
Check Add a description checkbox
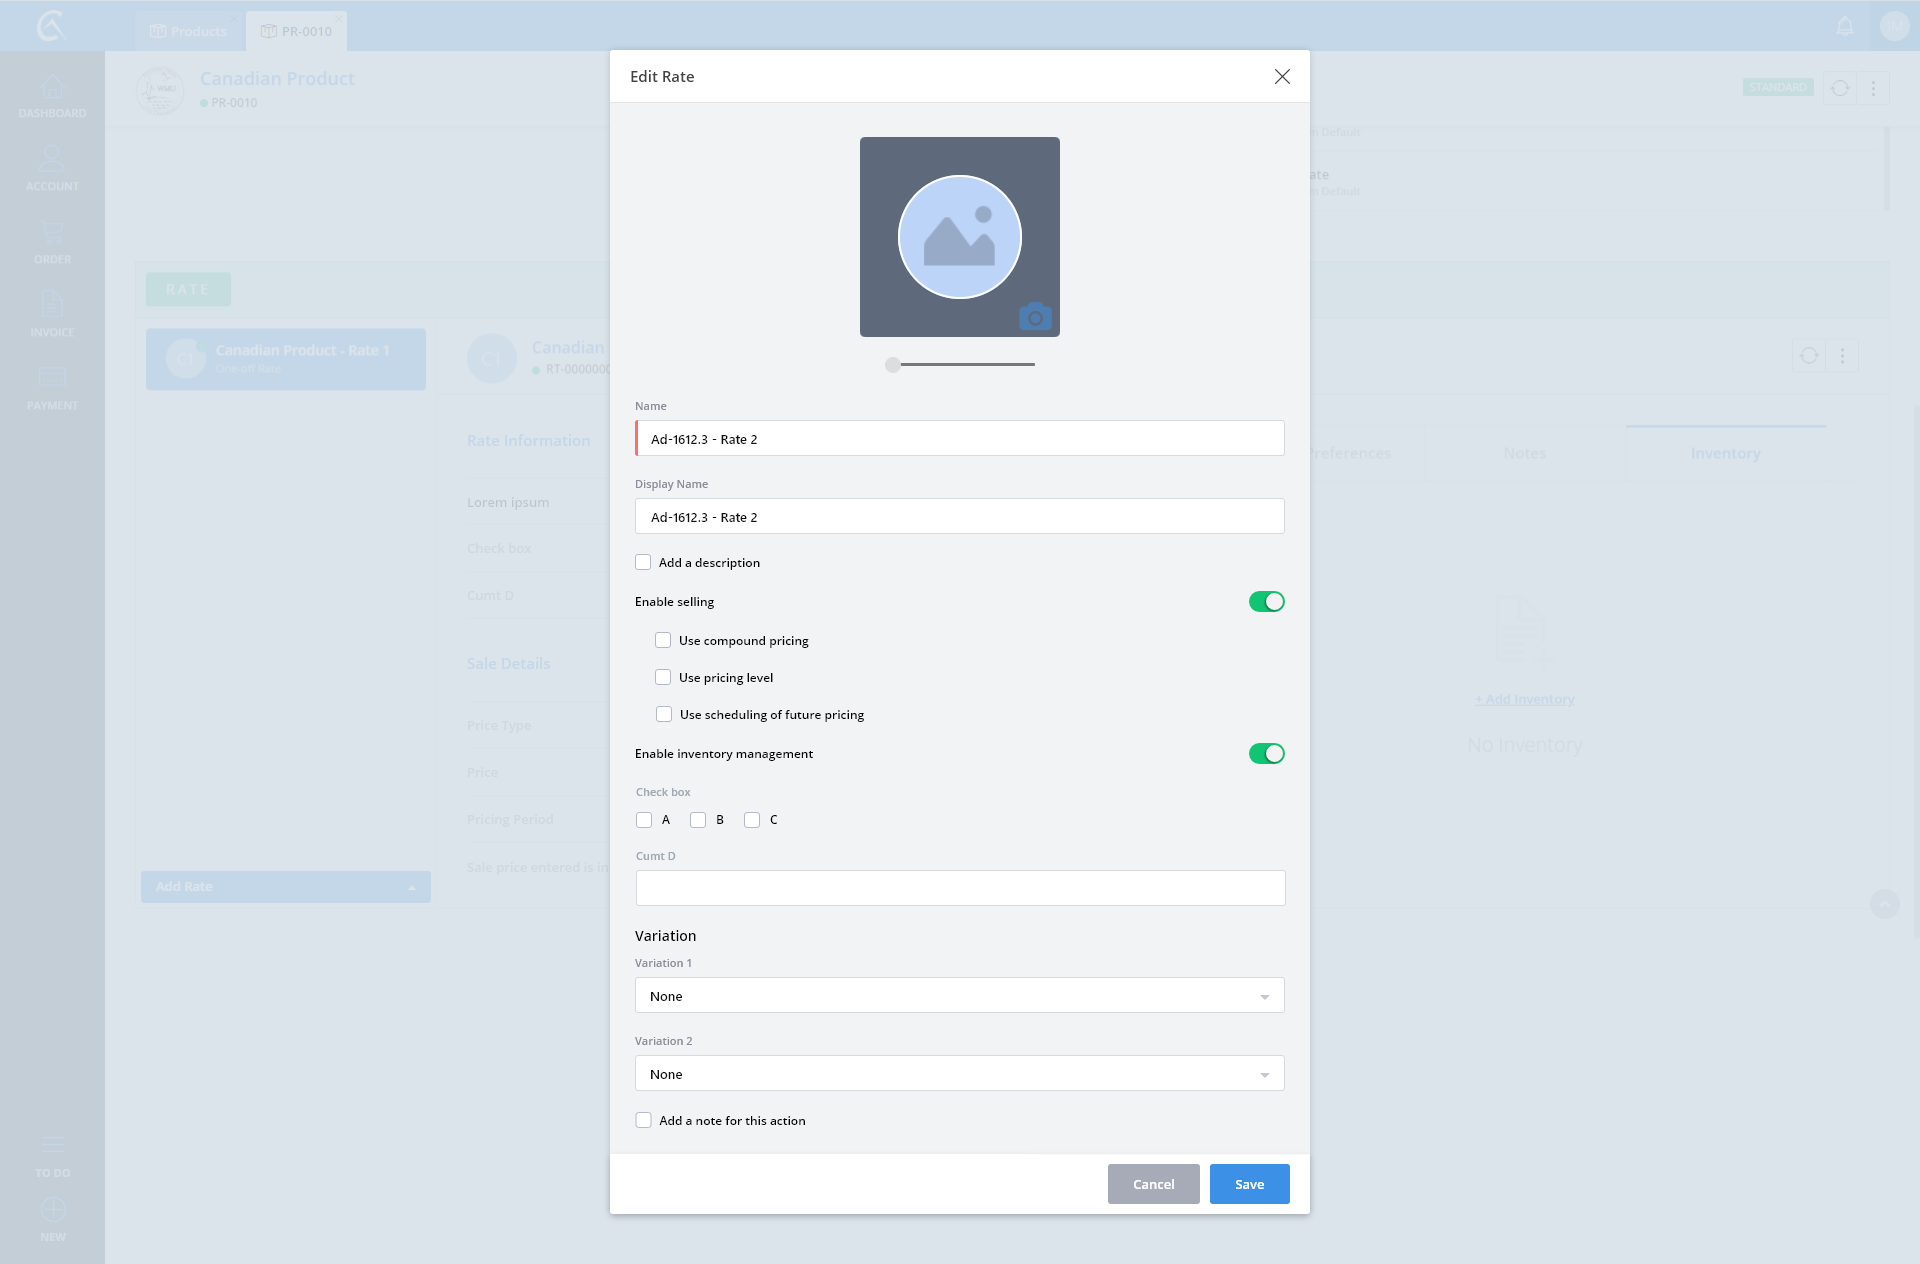point(643,562)
